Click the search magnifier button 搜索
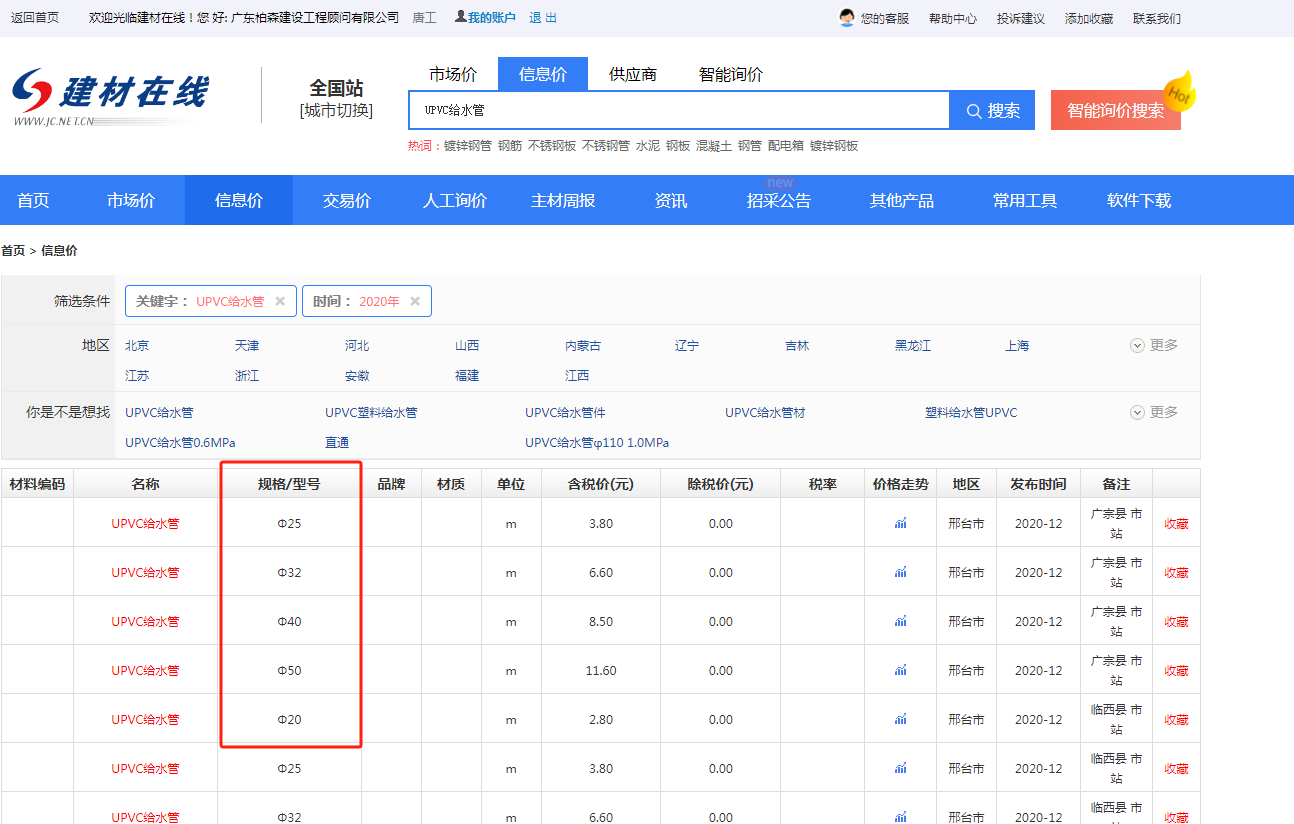This screenshot has width=1294, height=824. [x=994, y=111]
